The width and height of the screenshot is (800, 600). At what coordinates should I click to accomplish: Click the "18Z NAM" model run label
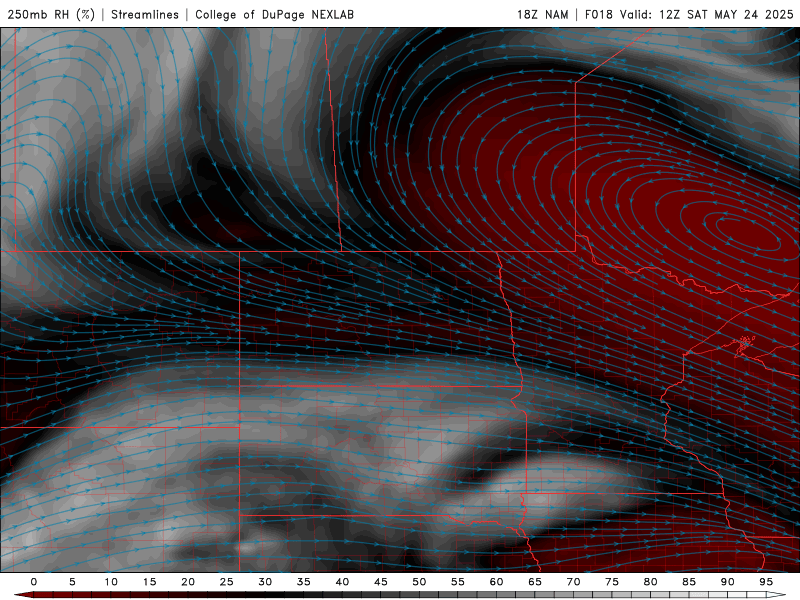(542, 14)
